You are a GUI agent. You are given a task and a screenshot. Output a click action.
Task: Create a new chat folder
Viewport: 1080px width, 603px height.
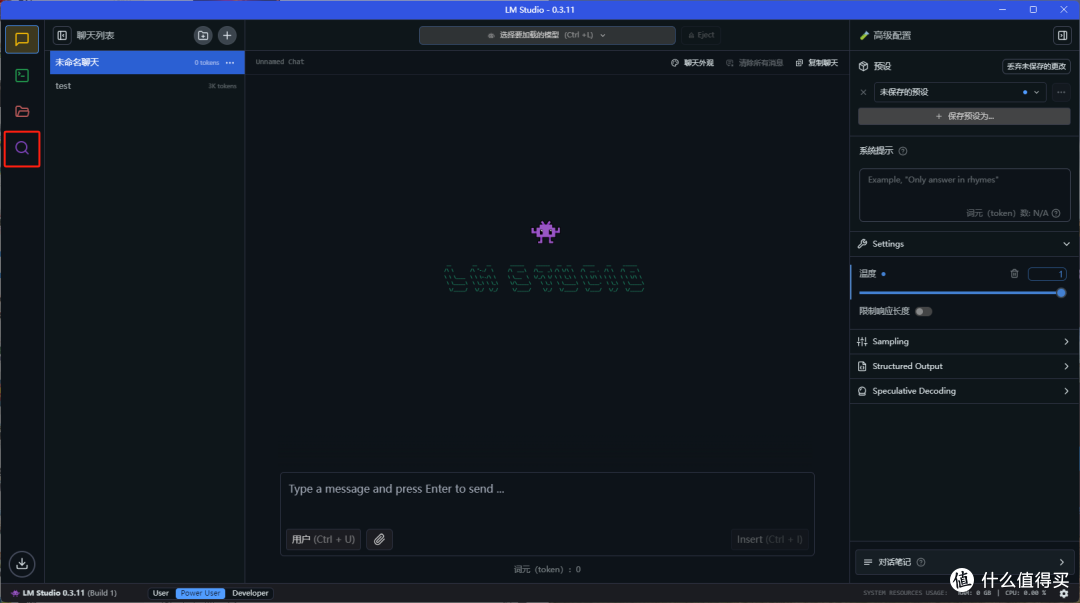click(202, 35)
